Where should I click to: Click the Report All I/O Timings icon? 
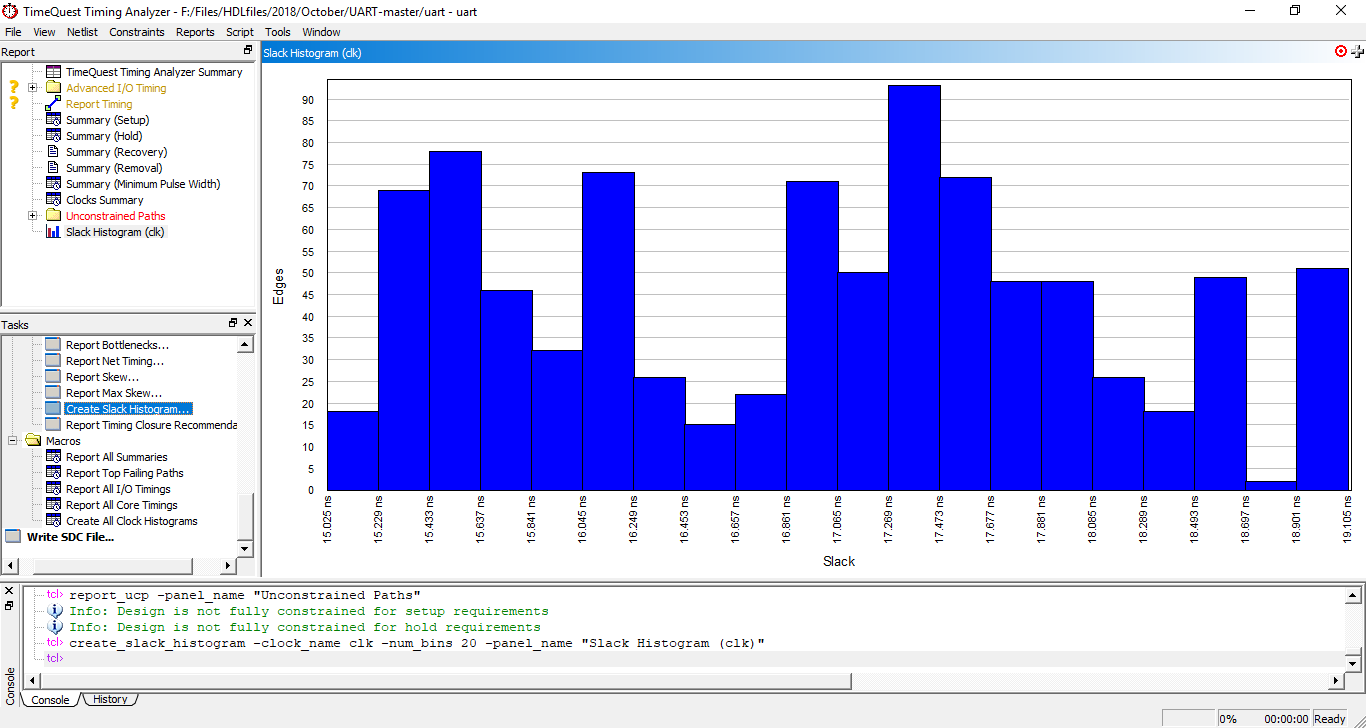tap(53, 489)
